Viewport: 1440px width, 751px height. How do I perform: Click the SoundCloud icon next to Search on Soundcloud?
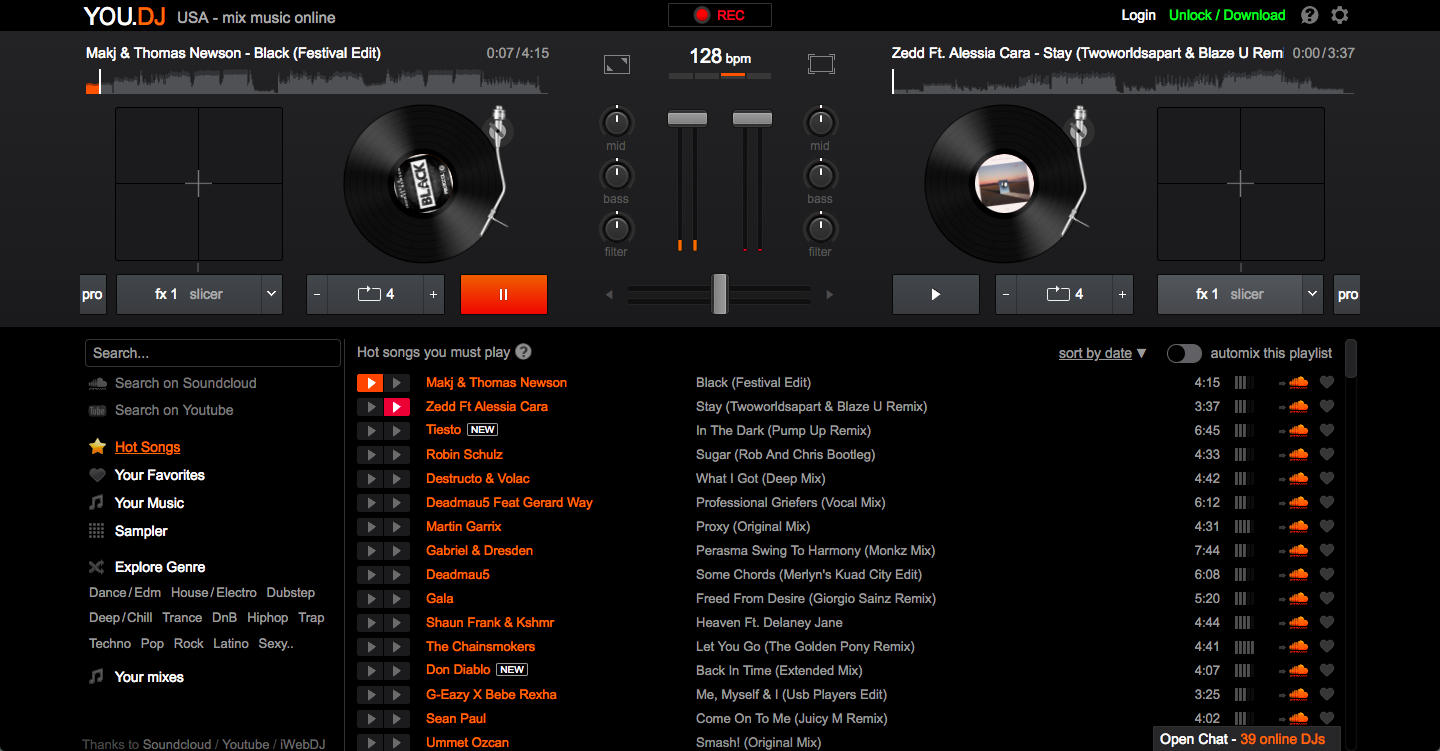(97, 383)
